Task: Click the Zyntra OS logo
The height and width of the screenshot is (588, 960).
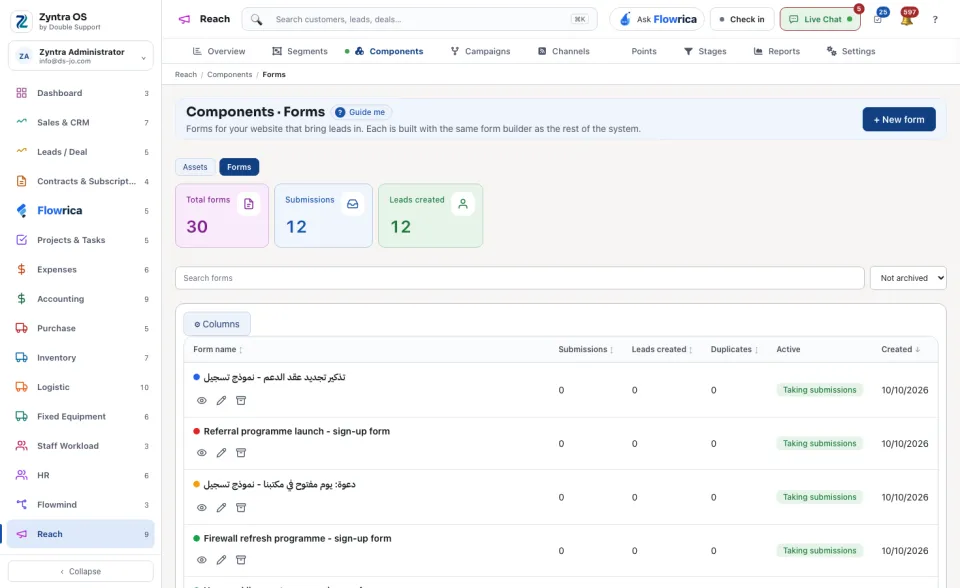Action: pos(21,21)
